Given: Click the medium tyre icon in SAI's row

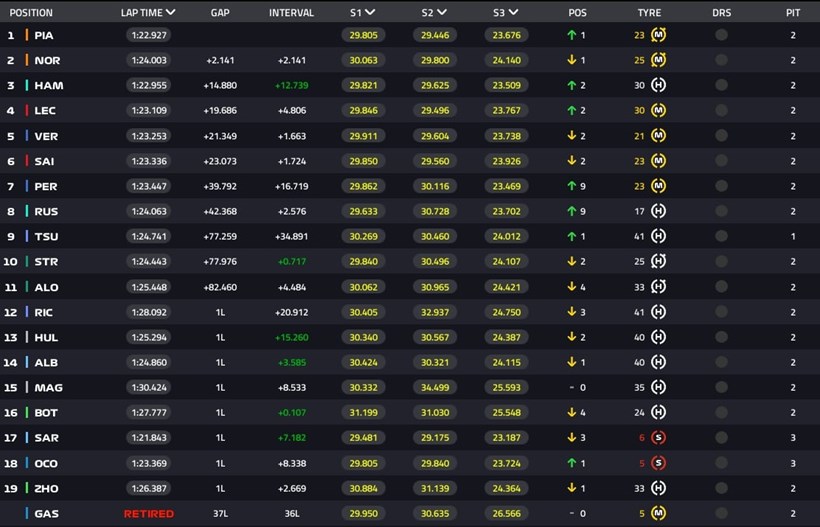Looking at the screenshot, I should [658, 161].
